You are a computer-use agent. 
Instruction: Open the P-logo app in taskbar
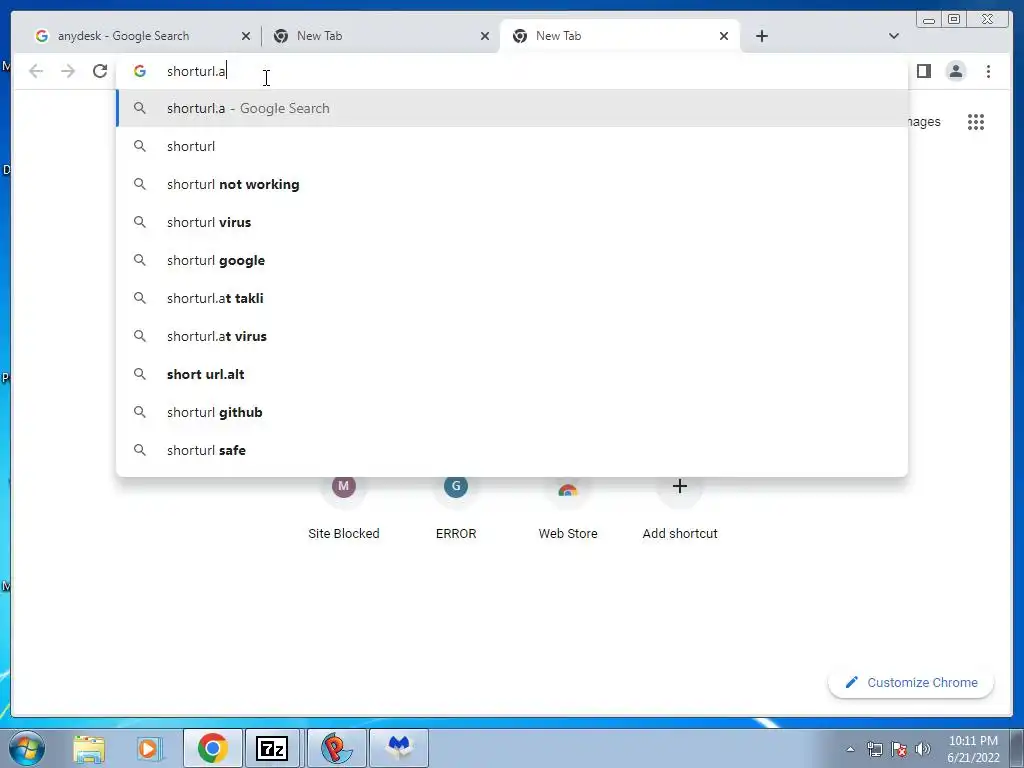tap(336, 748)
